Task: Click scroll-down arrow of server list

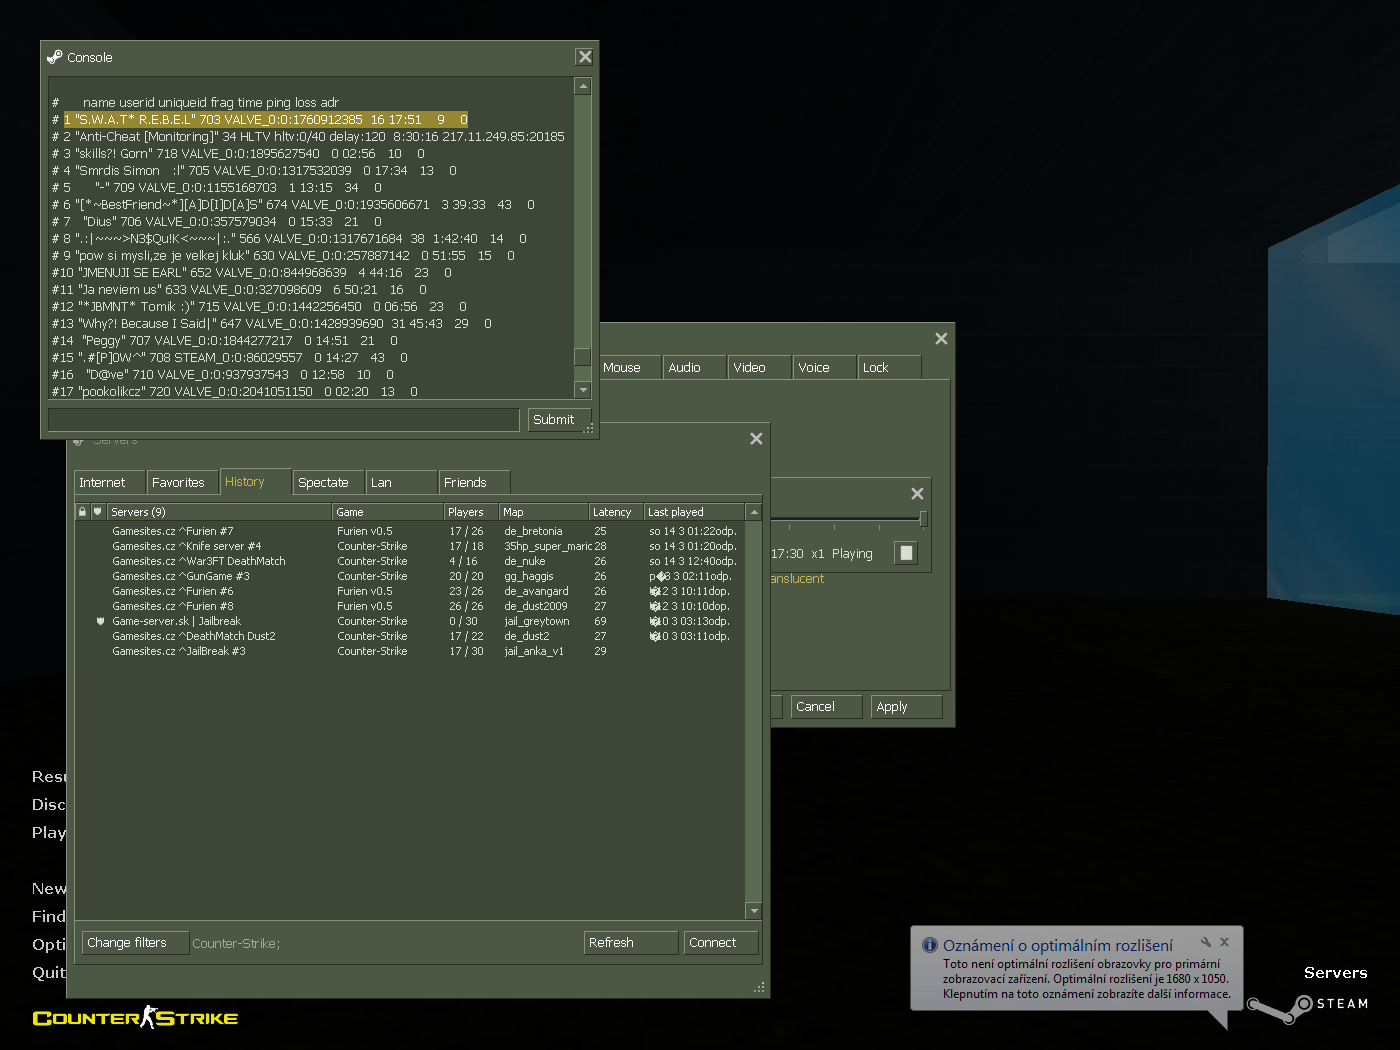Action: tap(754, 911)
